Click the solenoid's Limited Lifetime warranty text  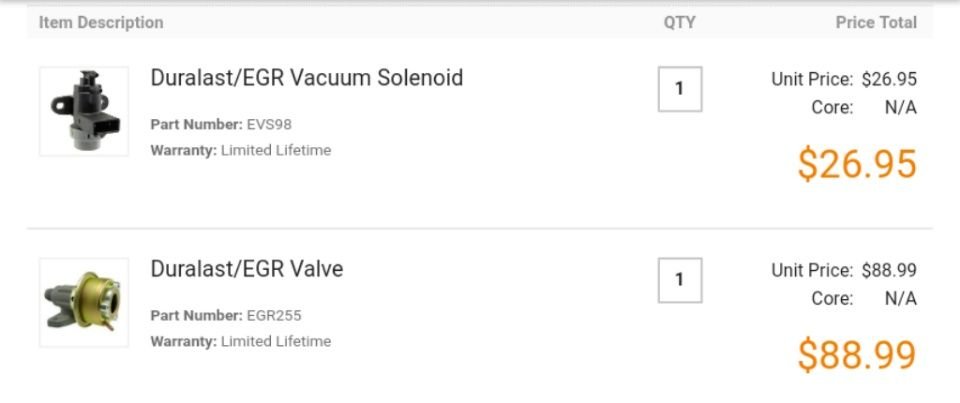[276, 150]
